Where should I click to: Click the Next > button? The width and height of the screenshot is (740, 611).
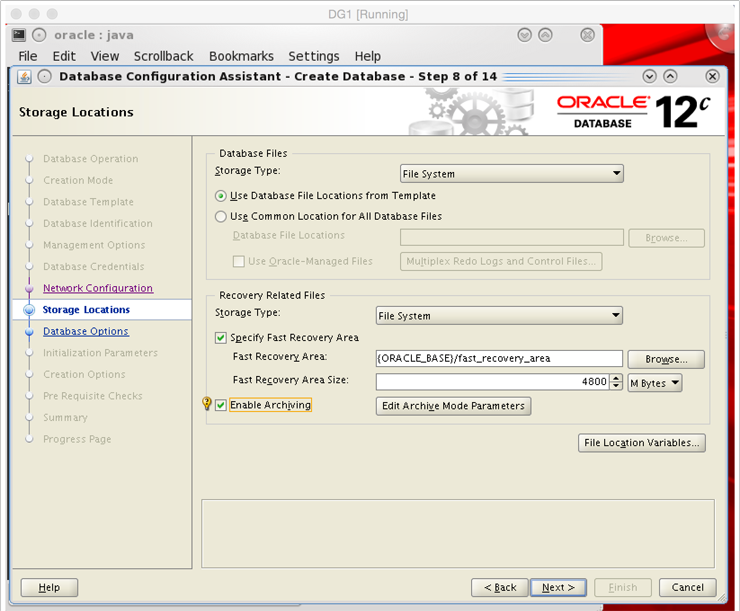[558, 587]
